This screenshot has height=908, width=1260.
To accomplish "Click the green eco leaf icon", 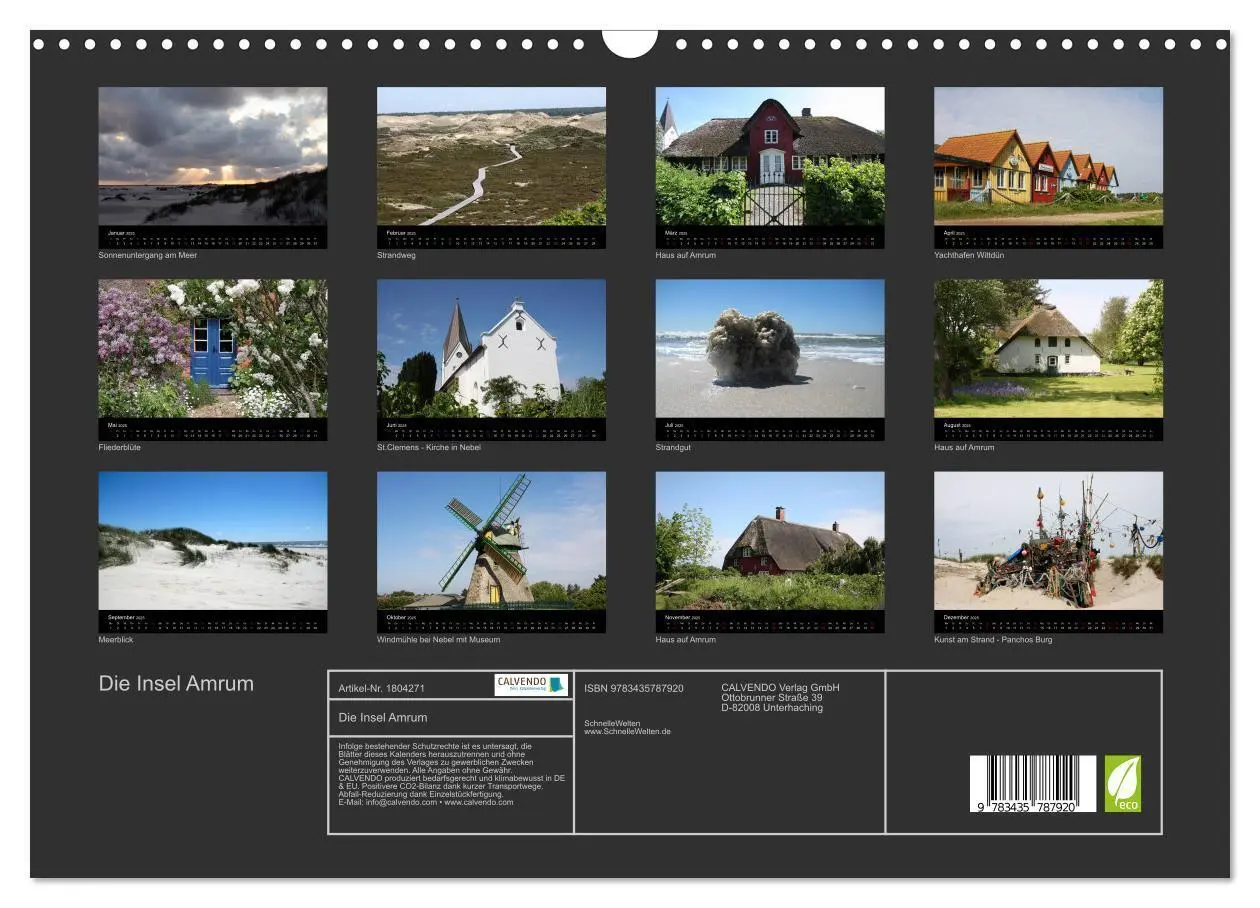I will (1122, 783).
